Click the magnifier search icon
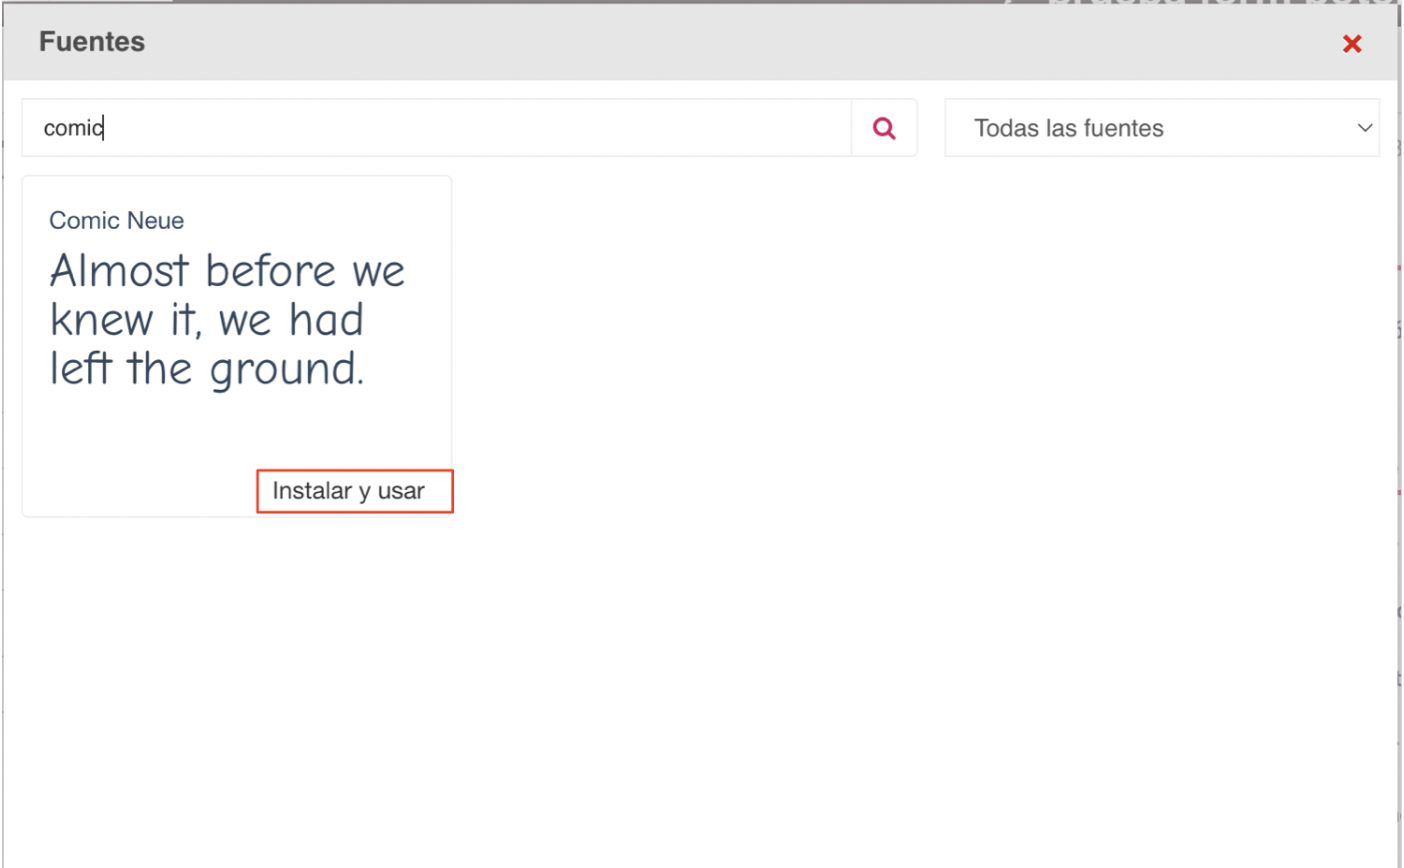The image size is (1404, 868). pyautogui.click(x=884, y=128)
